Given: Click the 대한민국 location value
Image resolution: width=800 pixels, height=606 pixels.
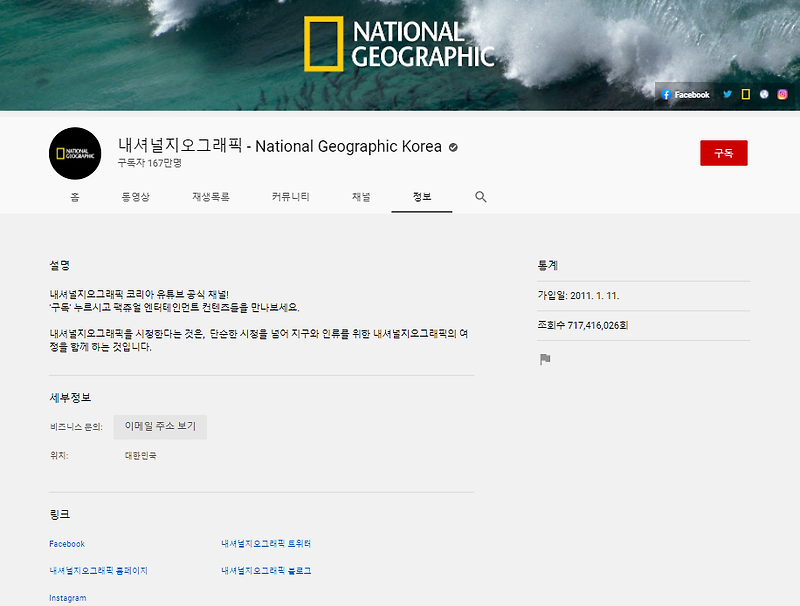Looking at the screenshot, I should tap(141, 456).
